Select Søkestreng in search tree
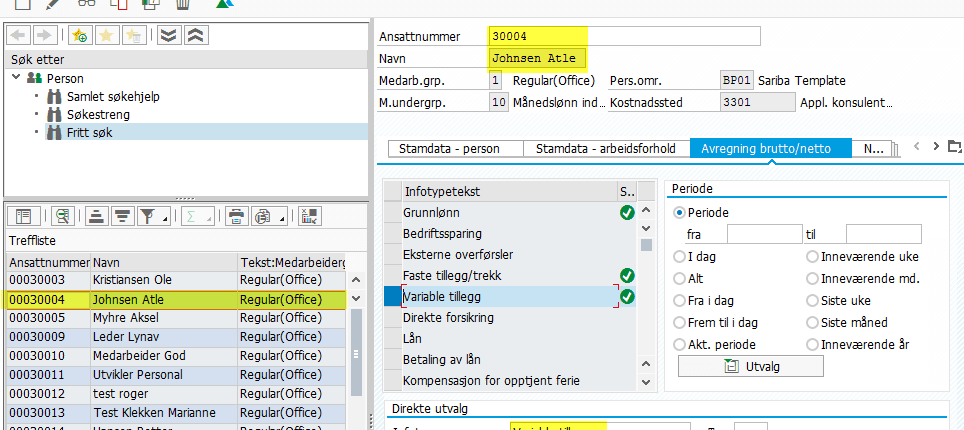The image size is (964, 430). coord(98,114)
